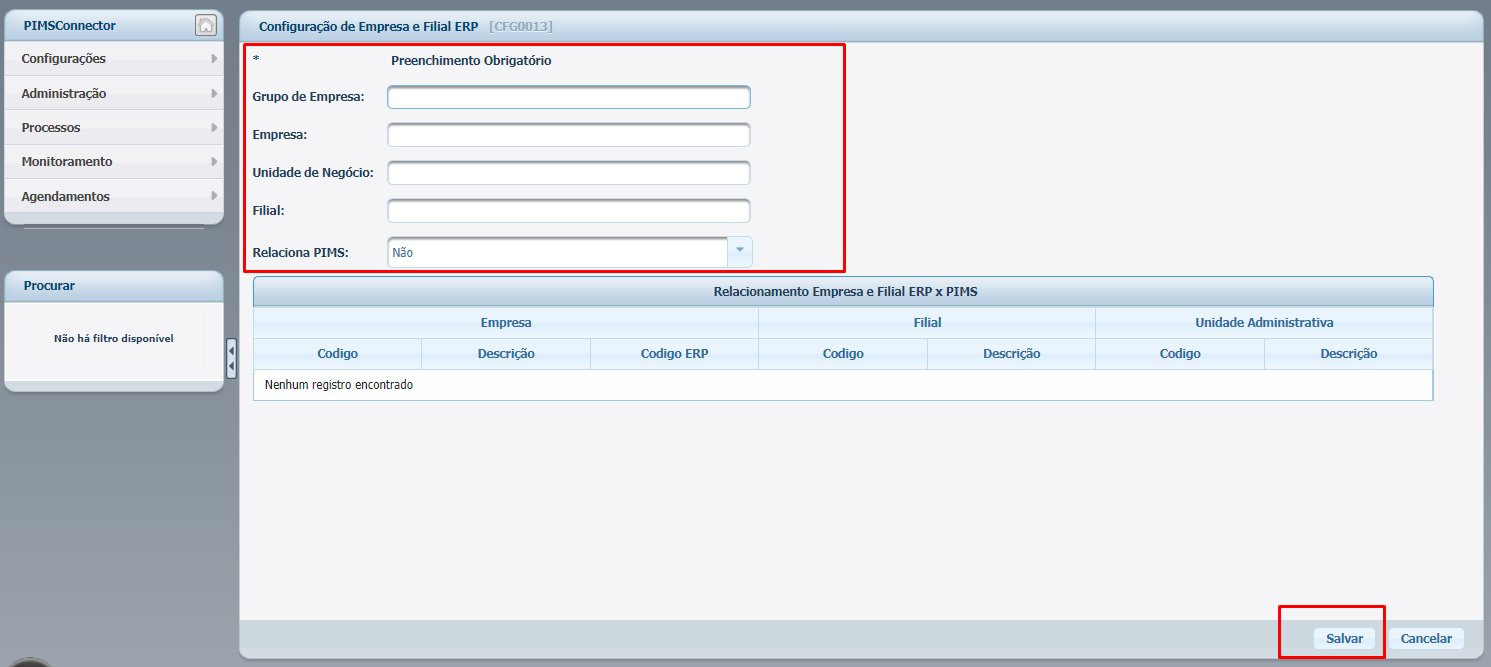Open the Processos menu
The image size is (1491, 667).
114,127
